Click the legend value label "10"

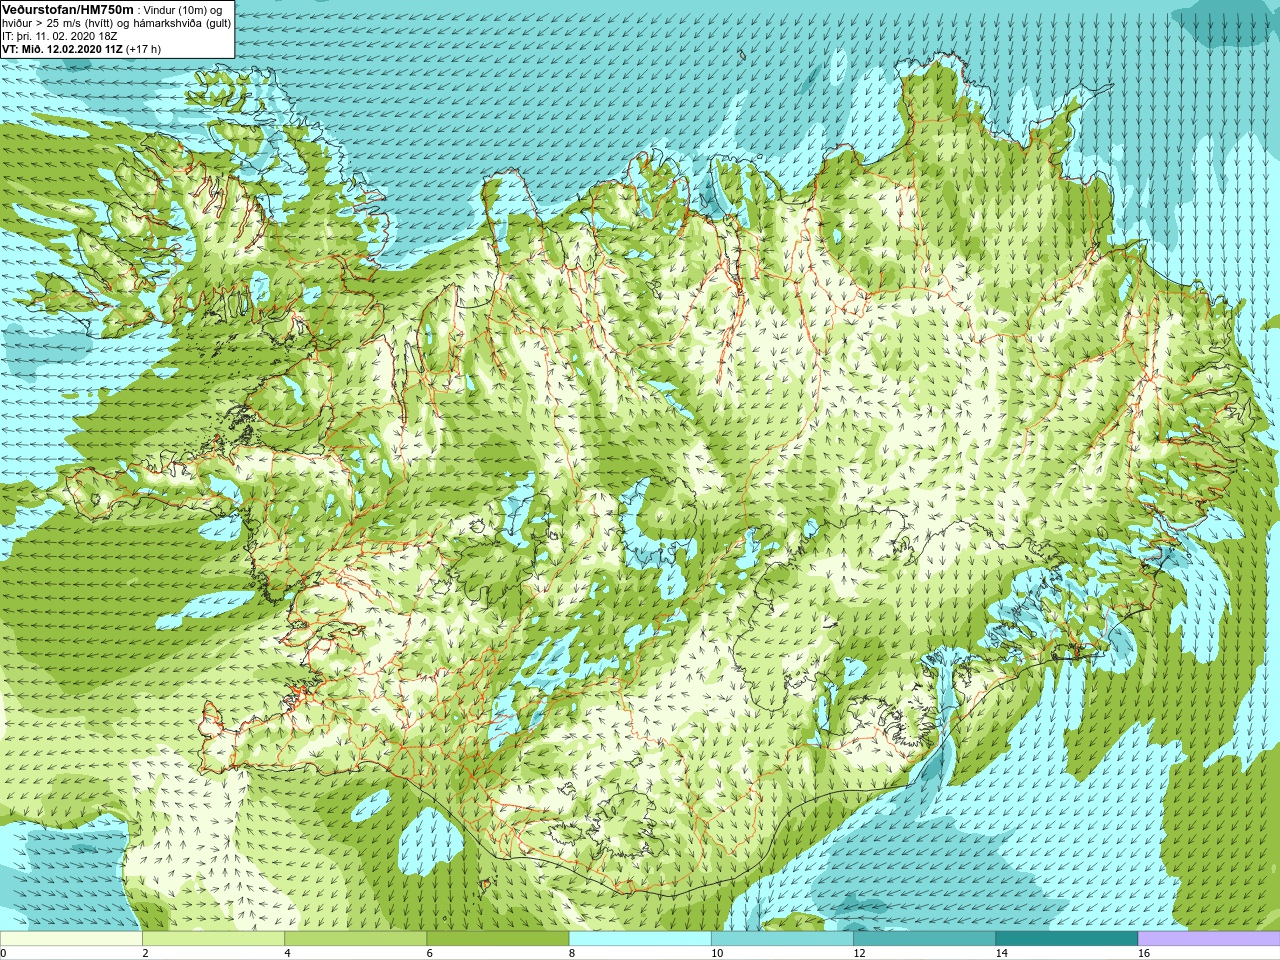coord(717,953)
